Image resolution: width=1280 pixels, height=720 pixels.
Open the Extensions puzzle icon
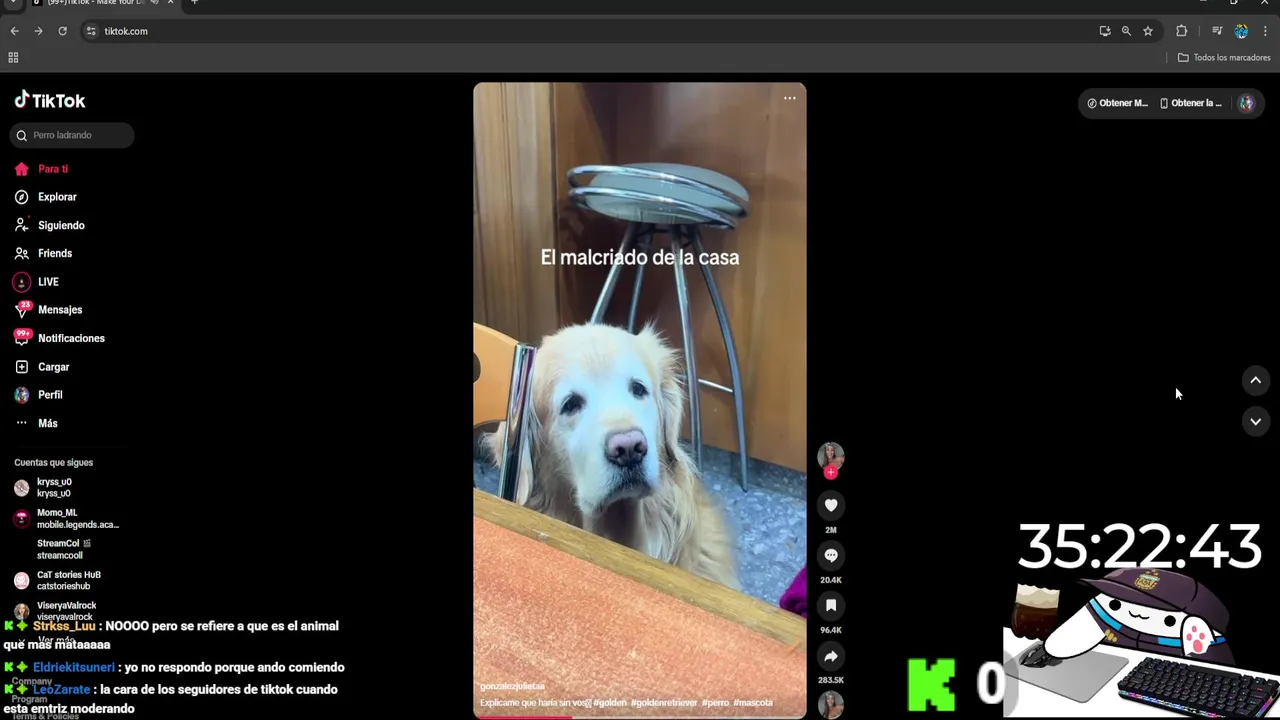pyautogui.click(x=1181, y=31)
